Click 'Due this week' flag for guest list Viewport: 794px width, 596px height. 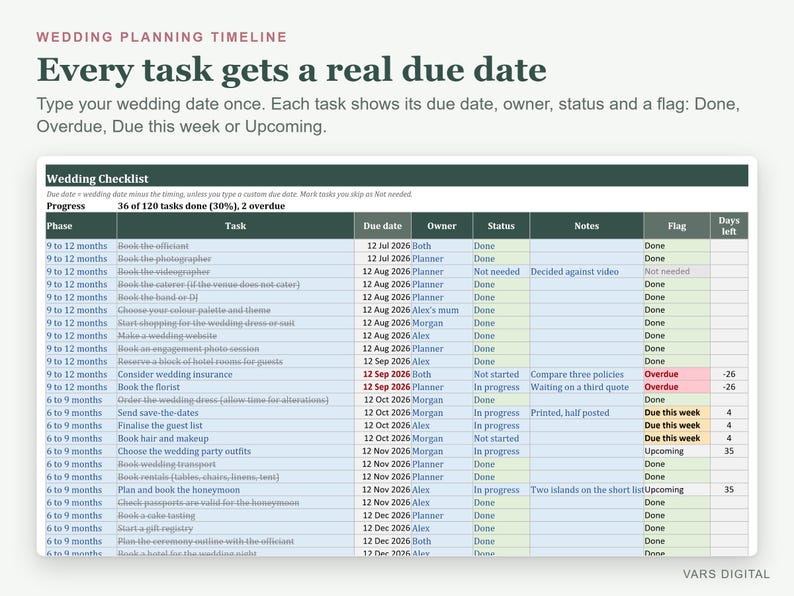(677, 425)
